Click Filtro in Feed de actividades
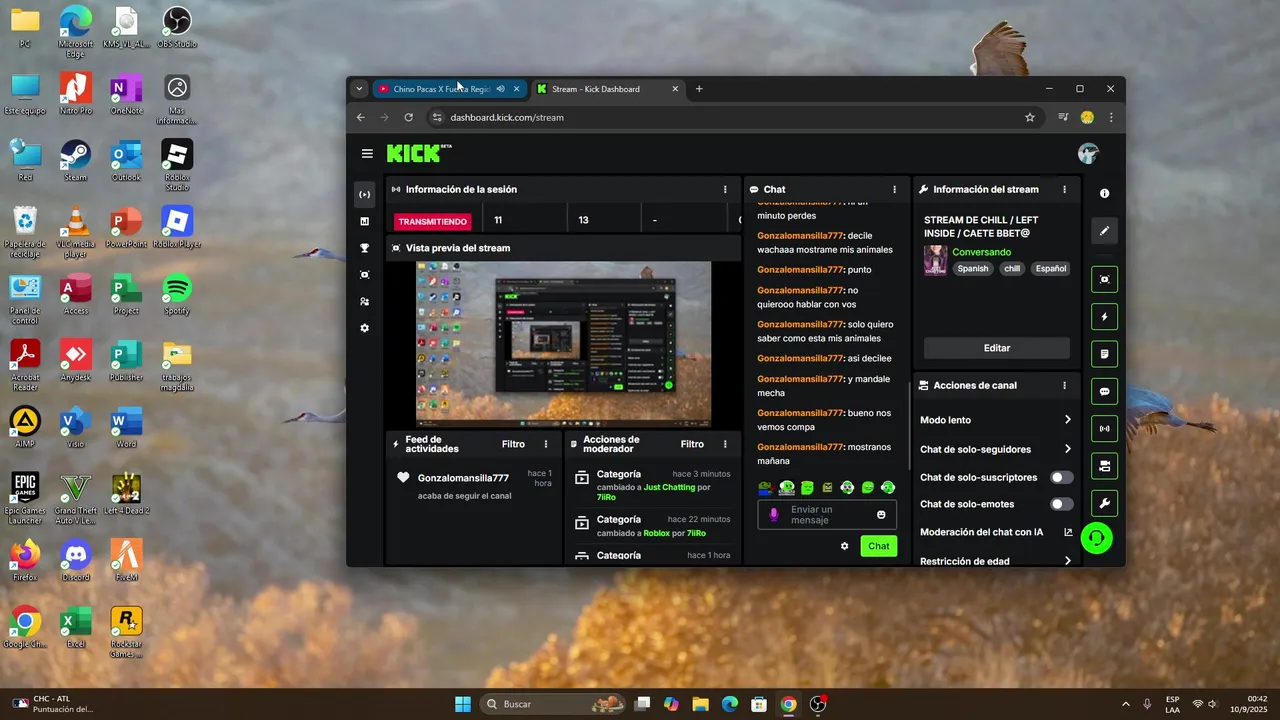The width and height of the screenshot is (1280, 720). point(513,444)
